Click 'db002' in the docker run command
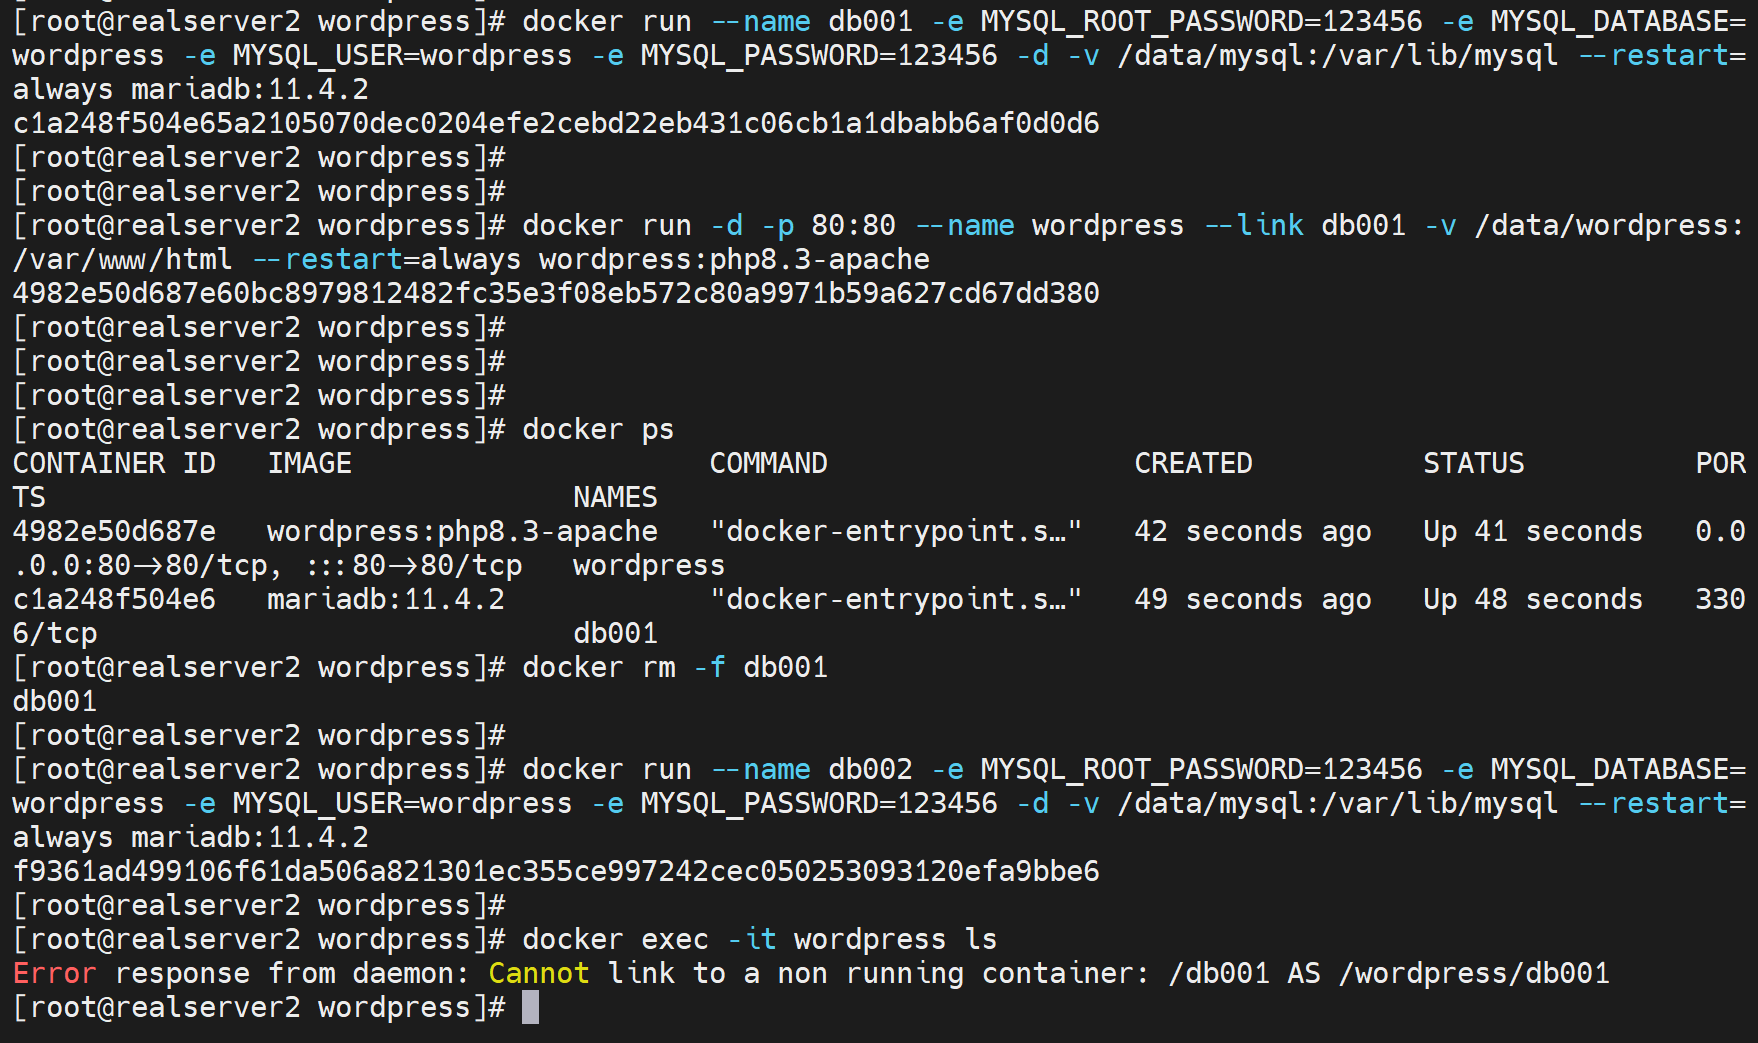 [870, 769]
